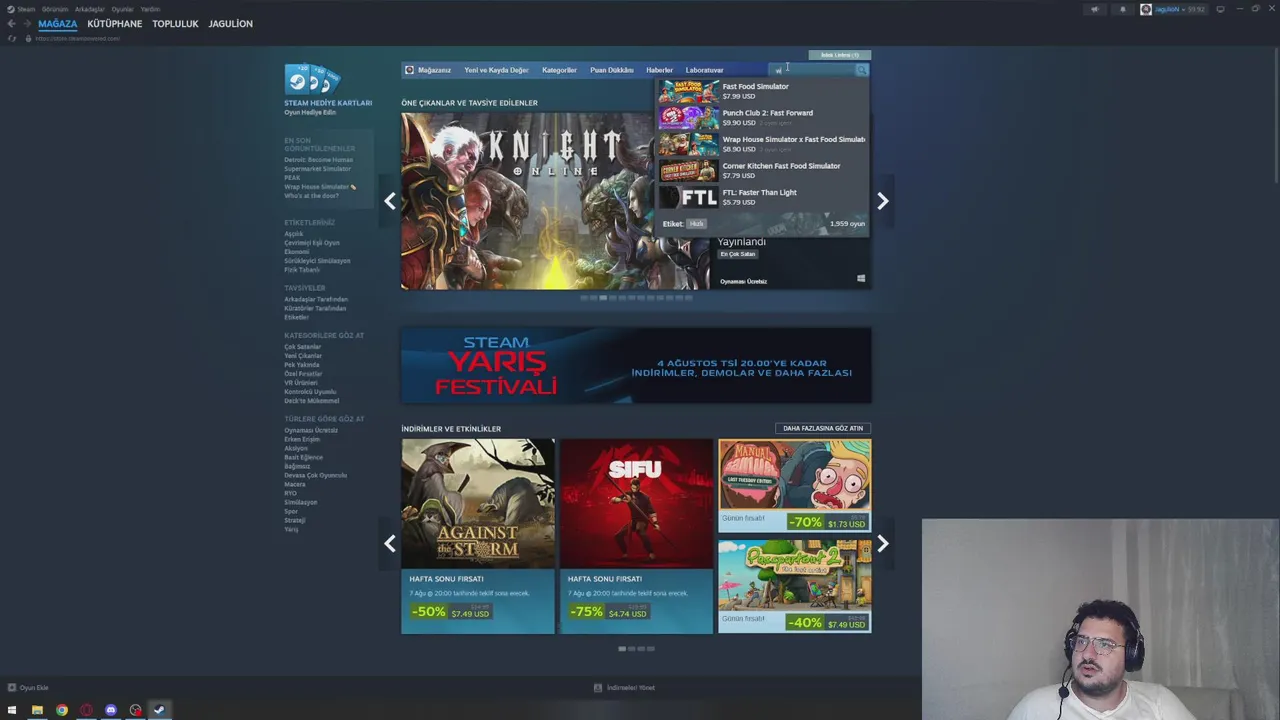
Task: Click the İstek Listesi wishlist button
Action: (840, 55)
